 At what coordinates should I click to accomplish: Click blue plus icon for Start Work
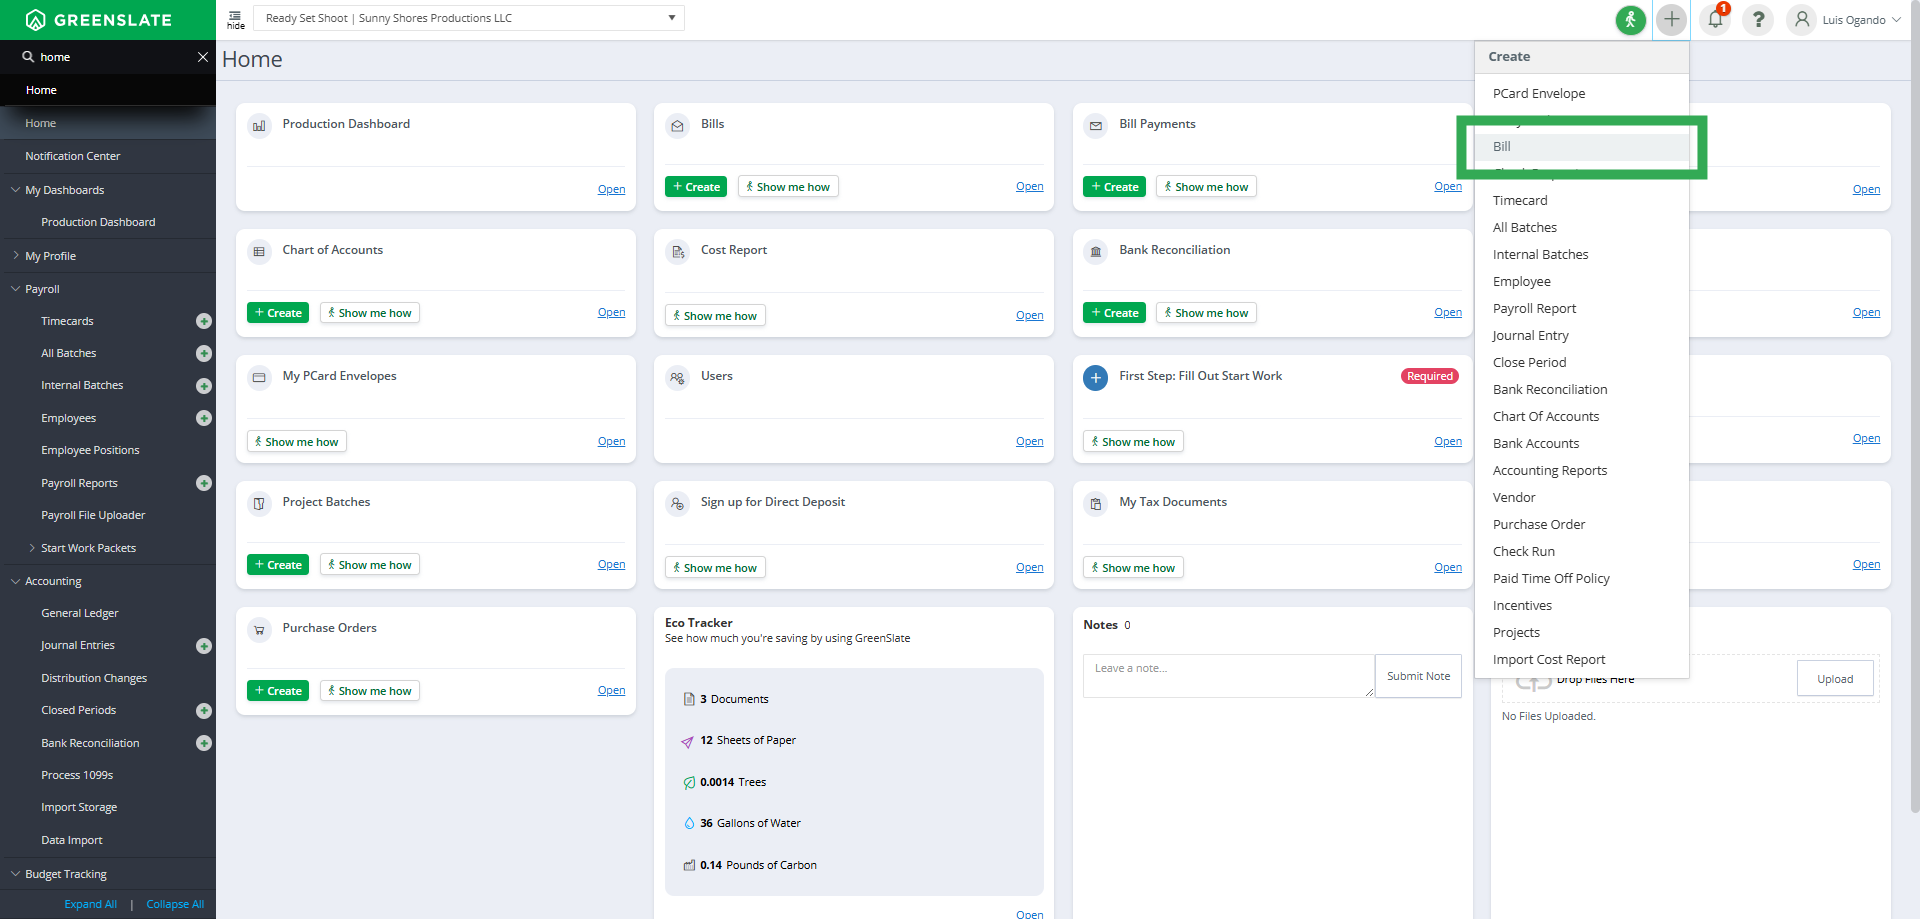pyautogui.click(x=1096, y=378)
